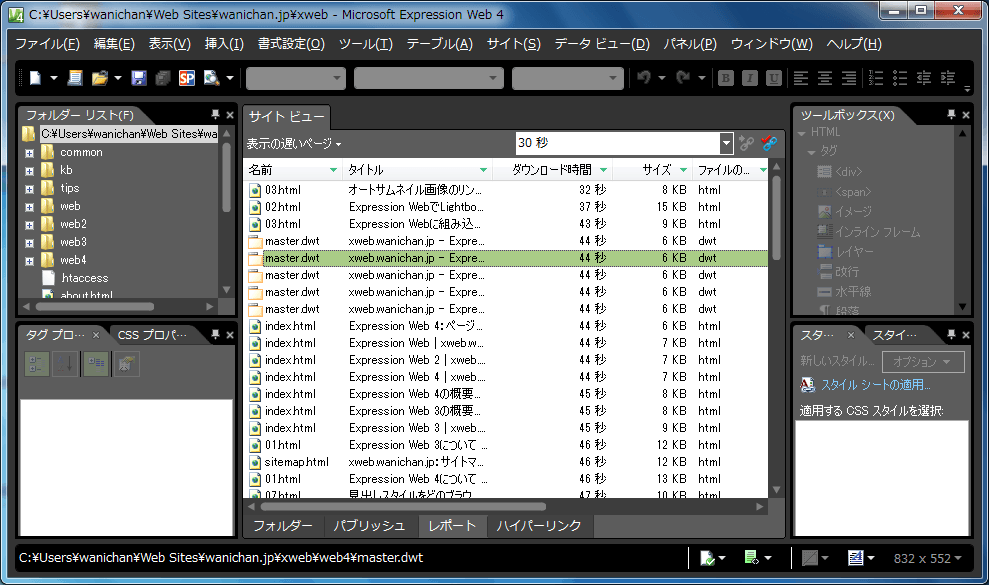989x585 pixels.
Task: Switch to the CSS プロパティ tab
Action: (152, 335)
